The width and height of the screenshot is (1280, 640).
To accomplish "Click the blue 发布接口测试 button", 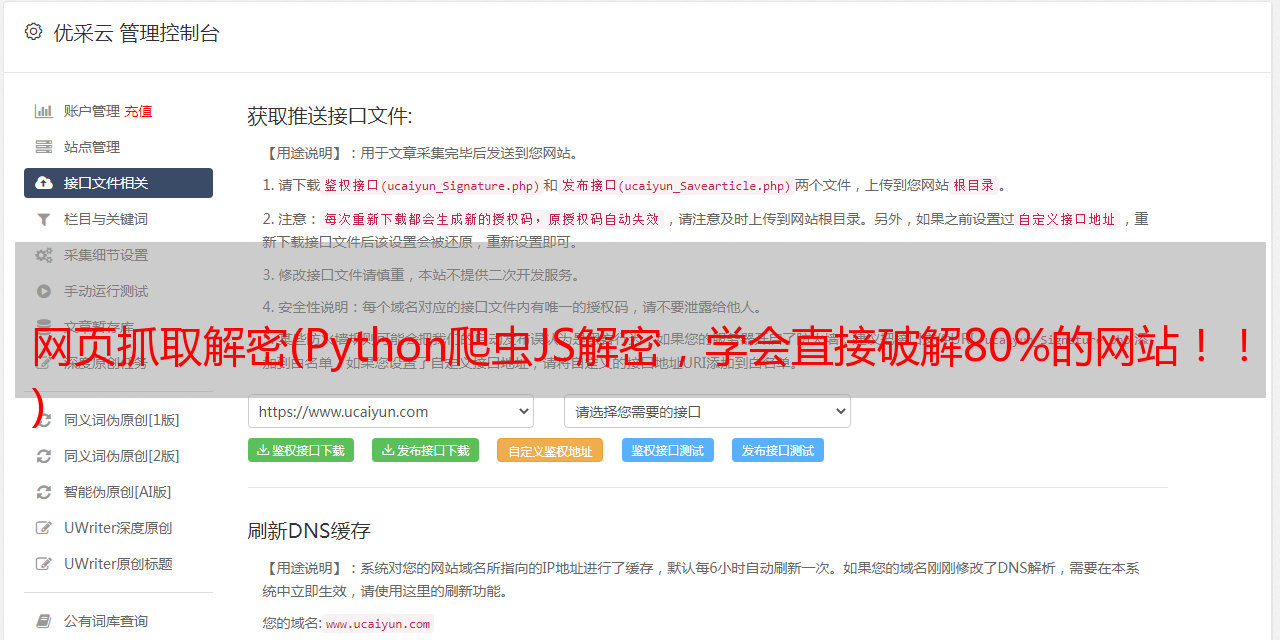I will [778, 450].
